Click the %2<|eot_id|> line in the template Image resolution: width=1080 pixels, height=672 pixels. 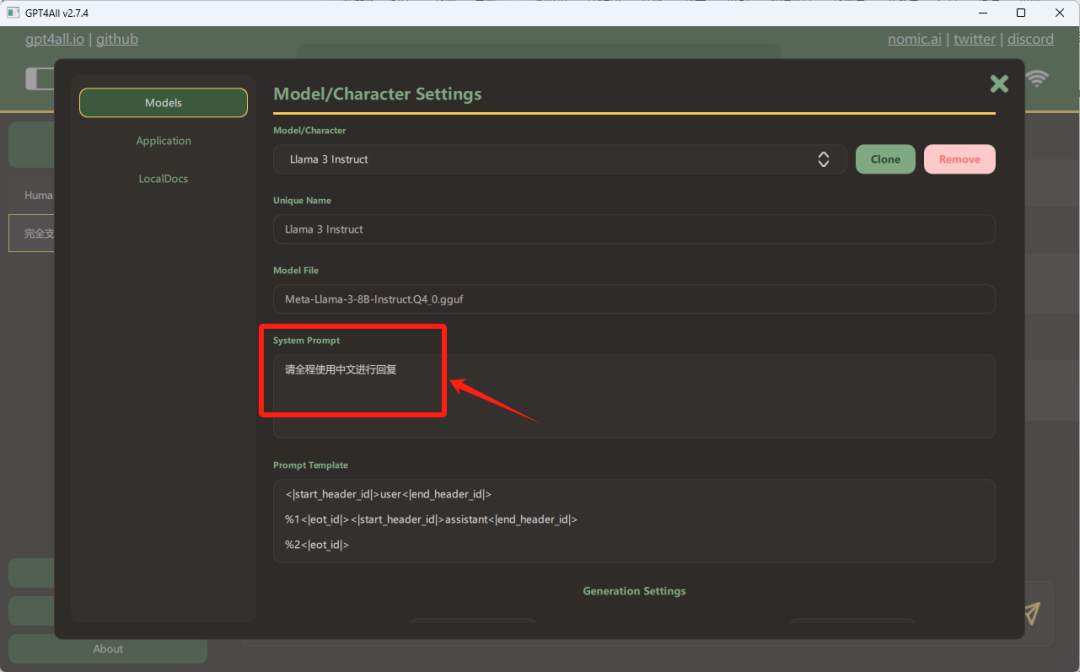click(x=317, y=545)
